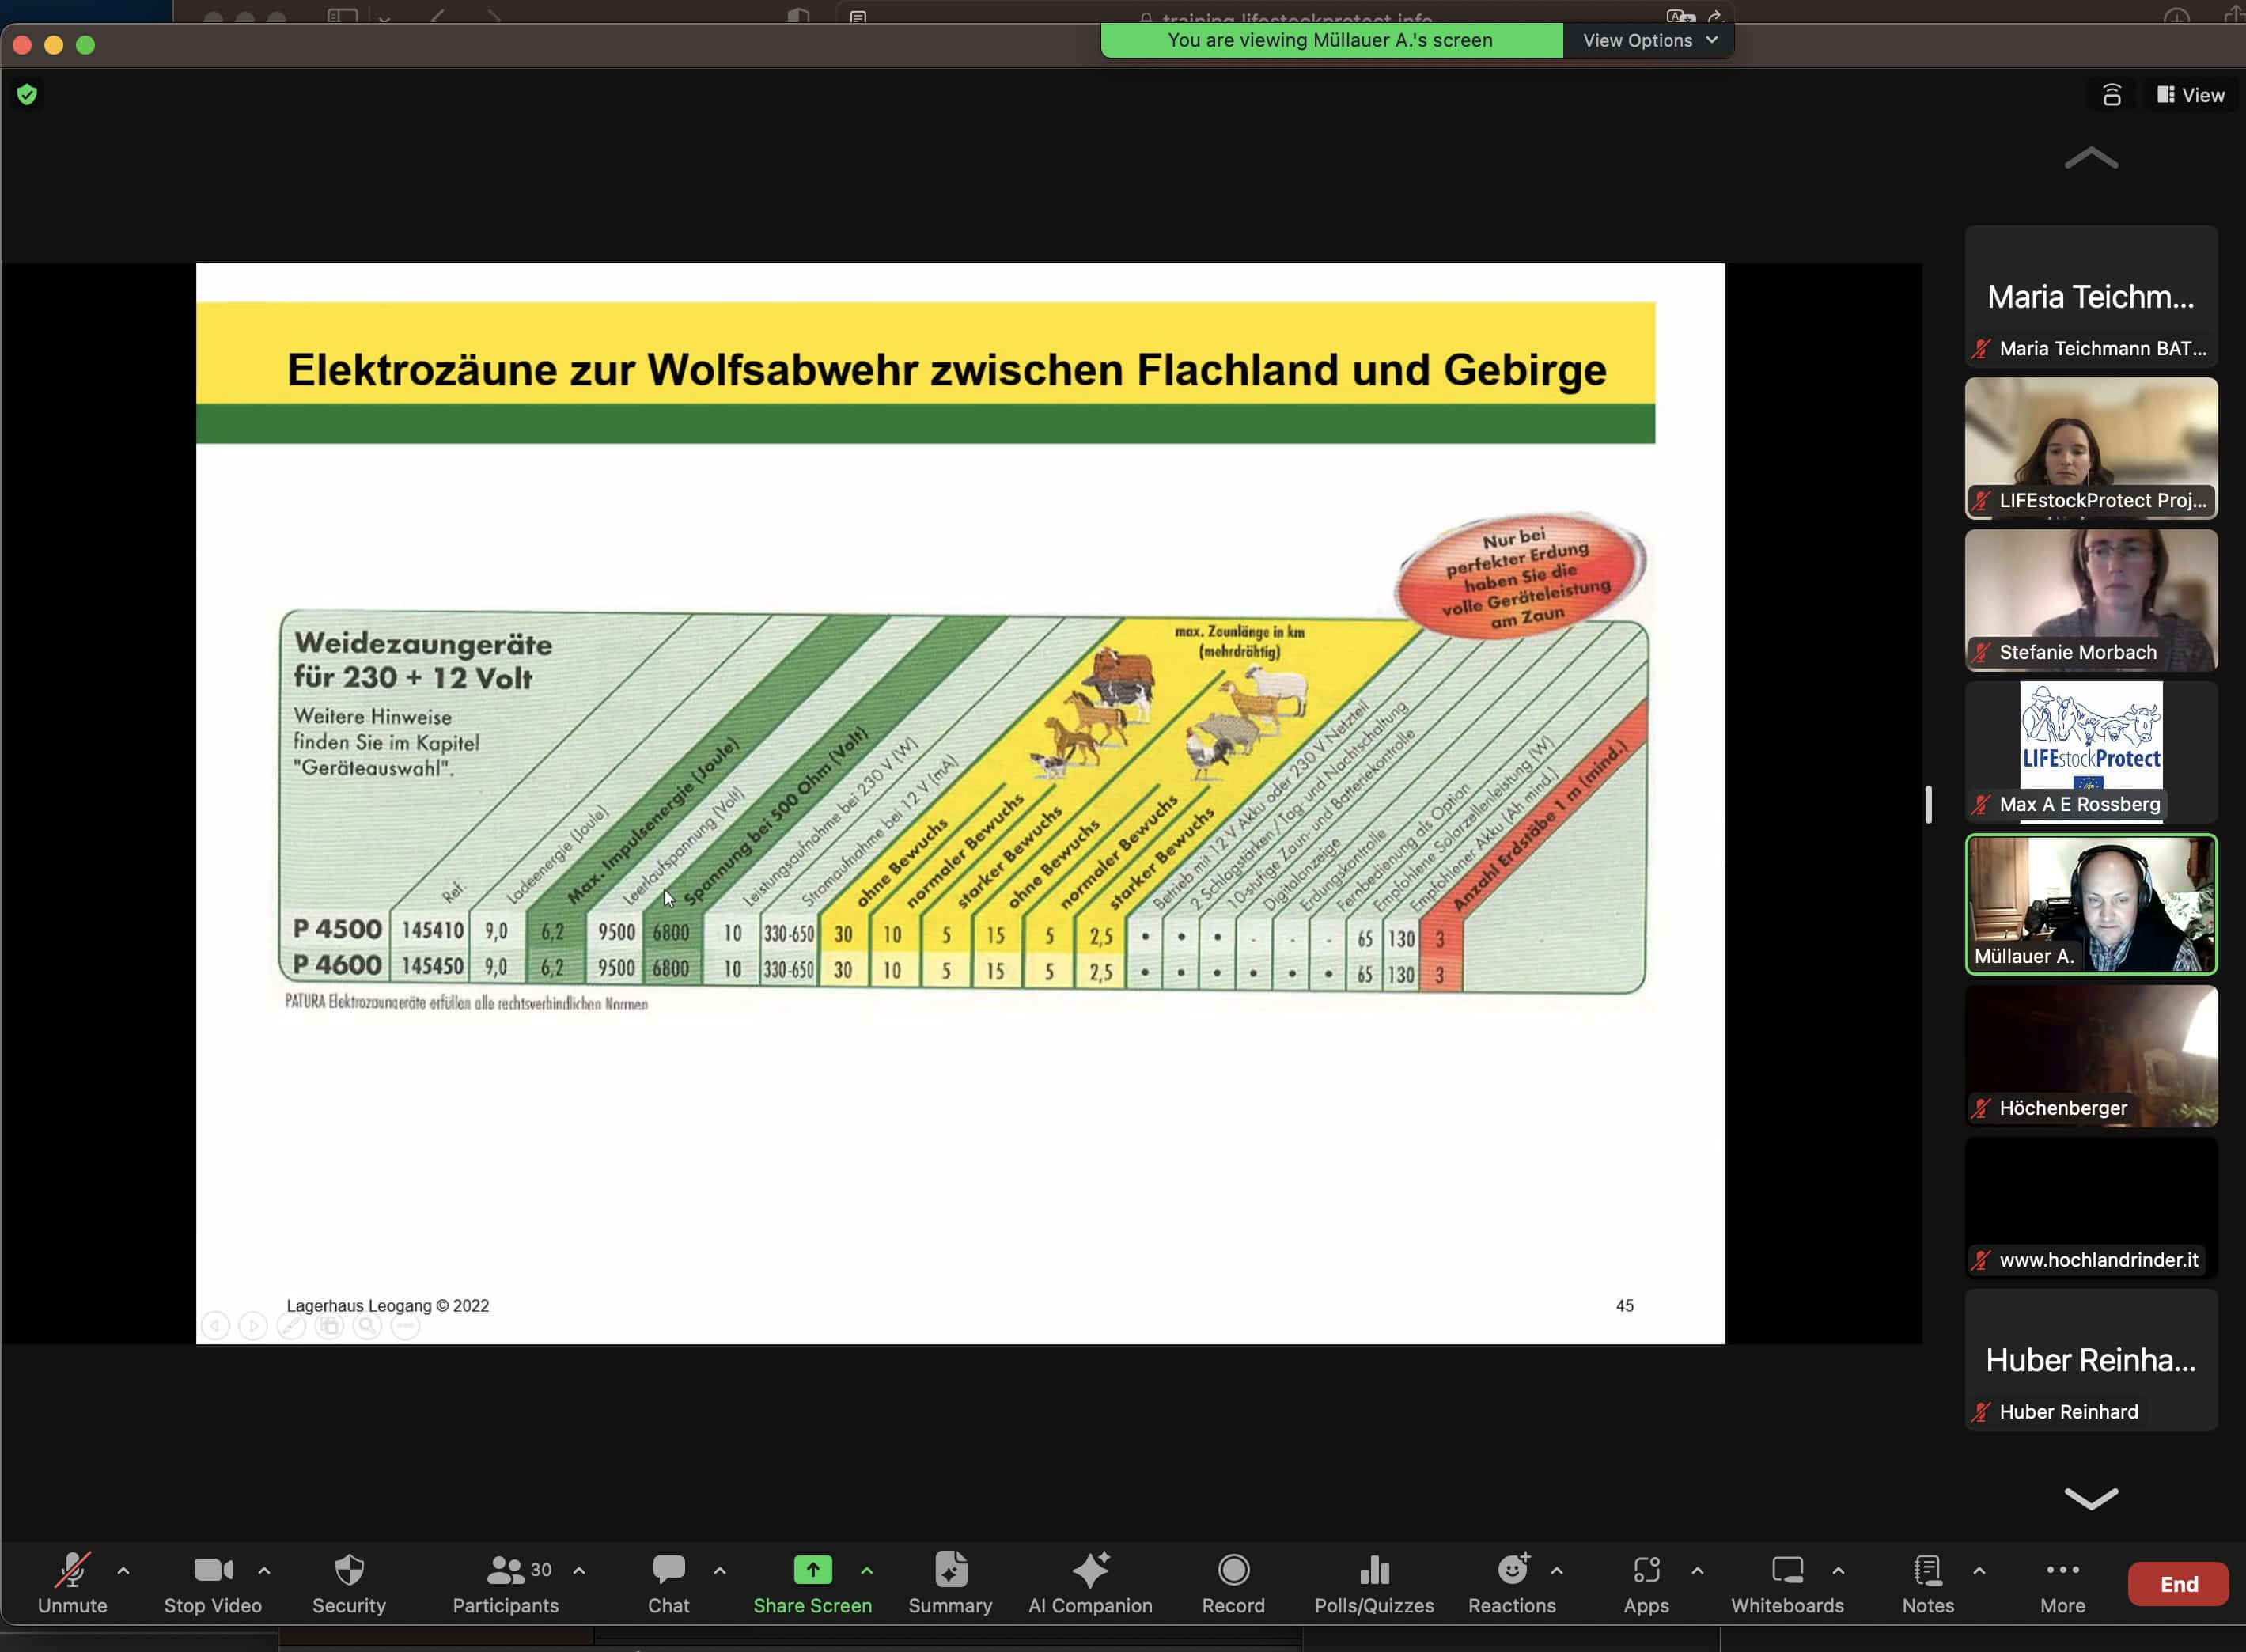The height and width of the screenshot is (1652, 2246).
Task: Start recording with the Record button
Action: [x=1233, y=1583]
